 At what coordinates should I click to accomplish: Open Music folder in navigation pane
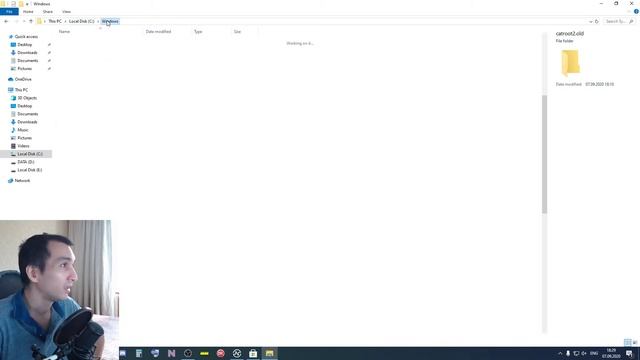23,130
